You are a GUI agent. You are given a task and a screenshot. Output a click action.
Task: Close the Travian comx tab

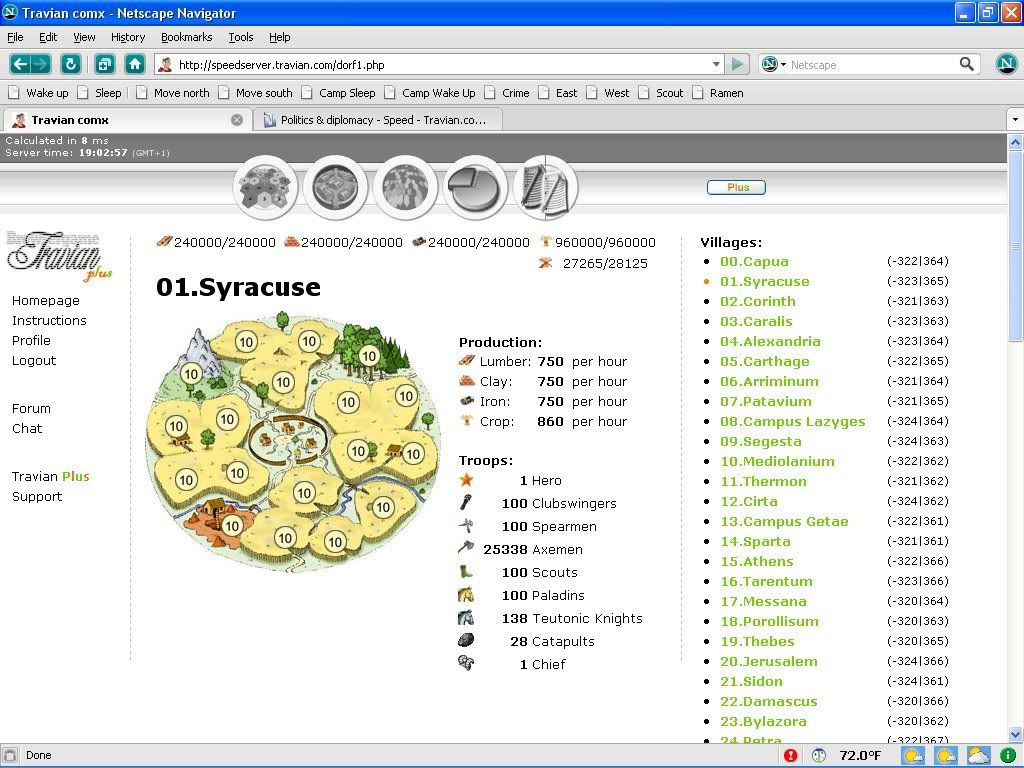237,120
